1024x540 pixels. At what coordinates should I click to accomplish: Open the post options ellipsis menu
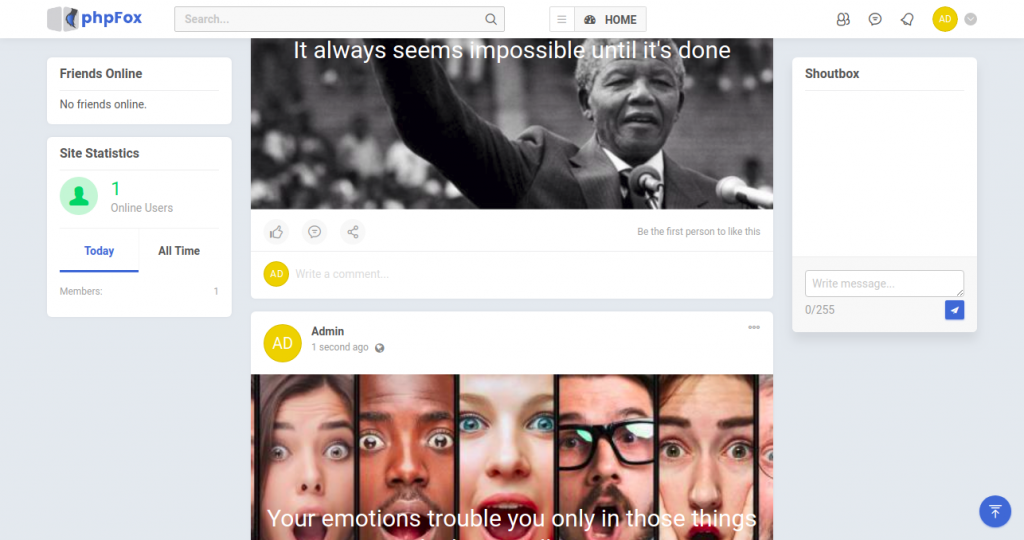(754, 328)
